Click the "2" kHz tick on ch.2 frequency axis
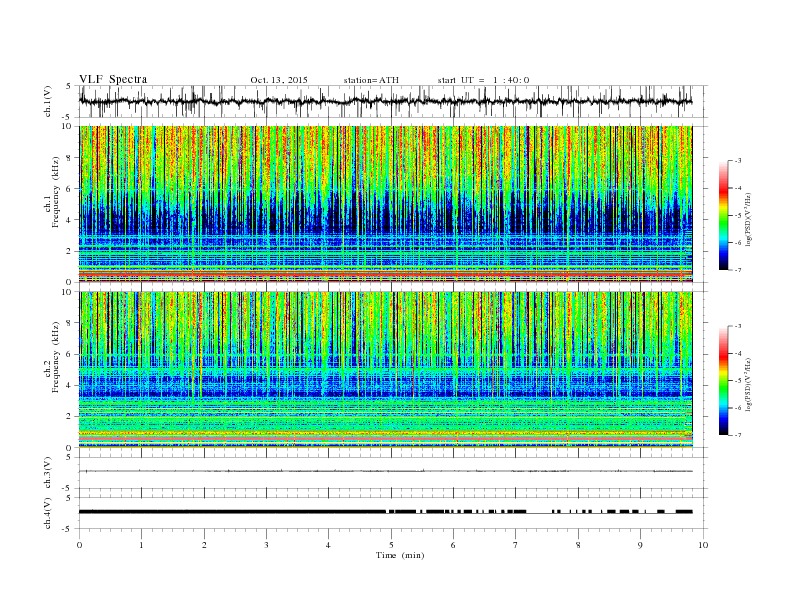This screenshot has height=612, width=792. point(70,417)
